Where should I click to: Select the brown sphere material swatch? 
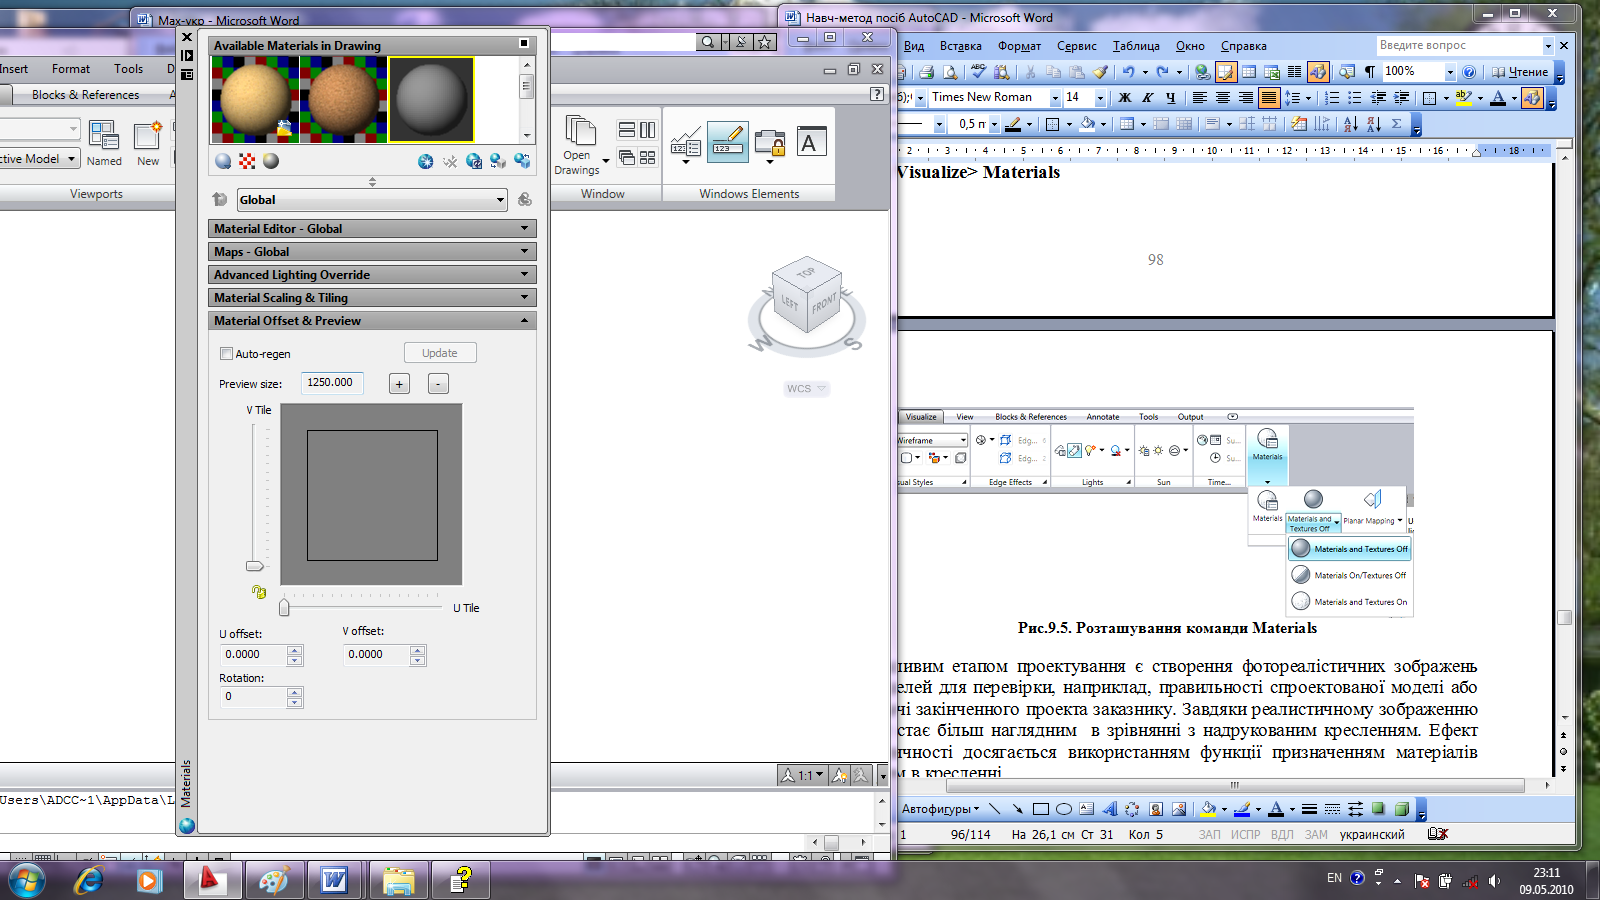[x=343, y=99]
